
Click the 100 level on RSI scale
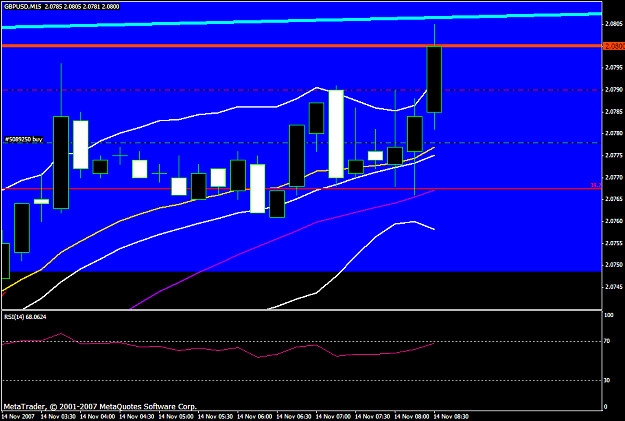click(x=609, y=315)
